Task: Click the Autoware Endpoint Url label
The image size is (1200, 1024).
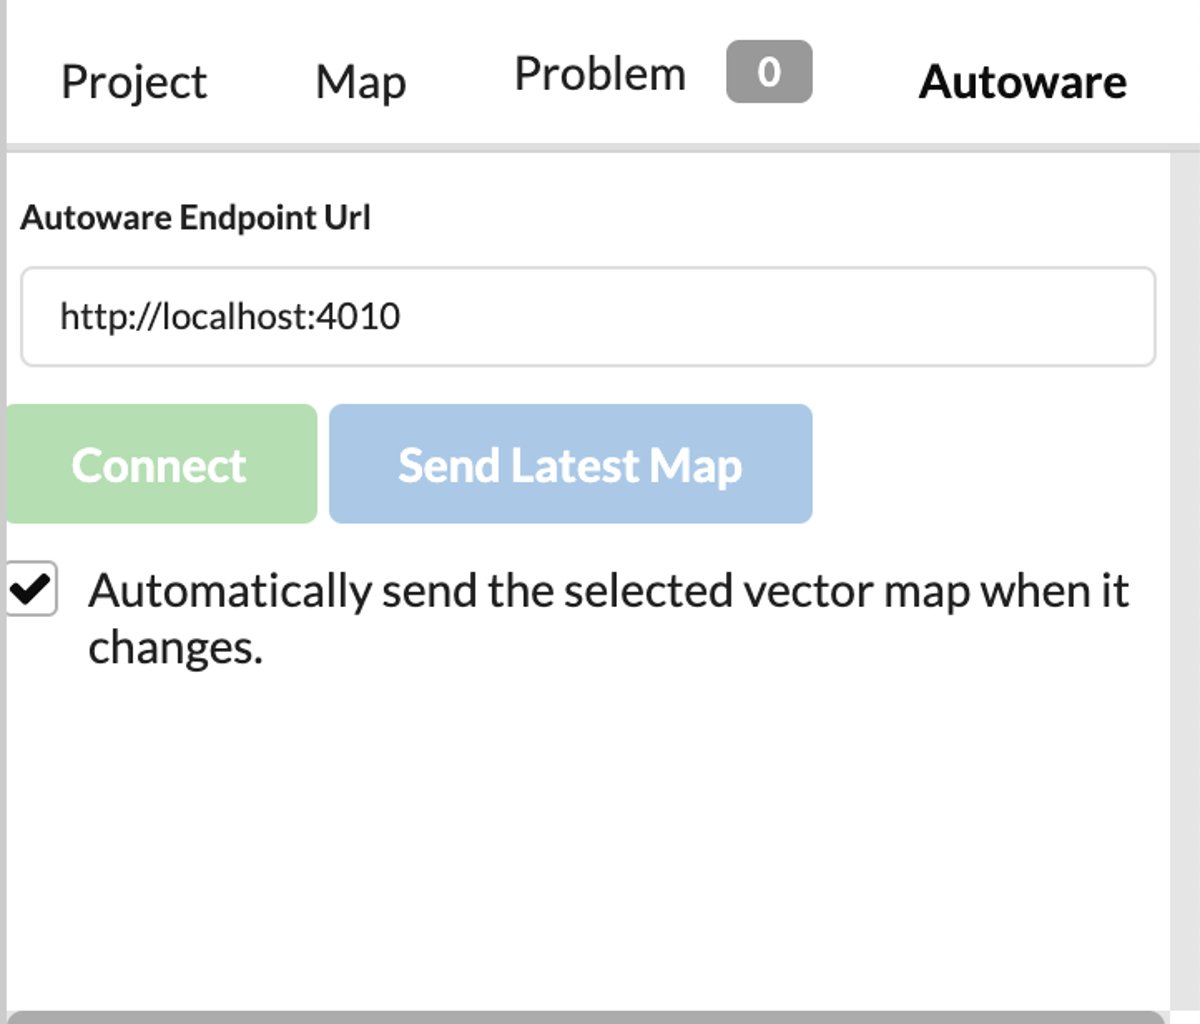Action: [196, 218]
